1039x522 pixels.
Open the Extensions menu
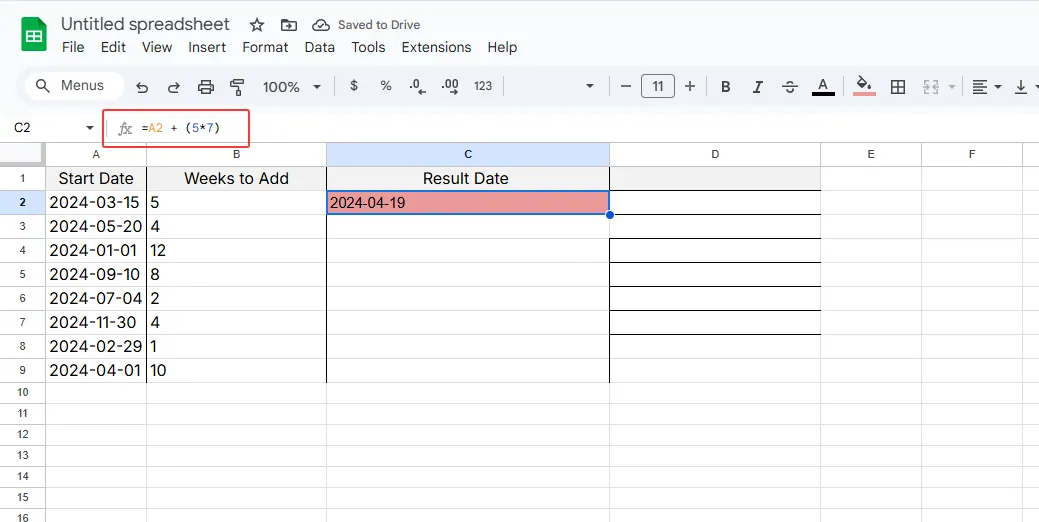point(436,47)
